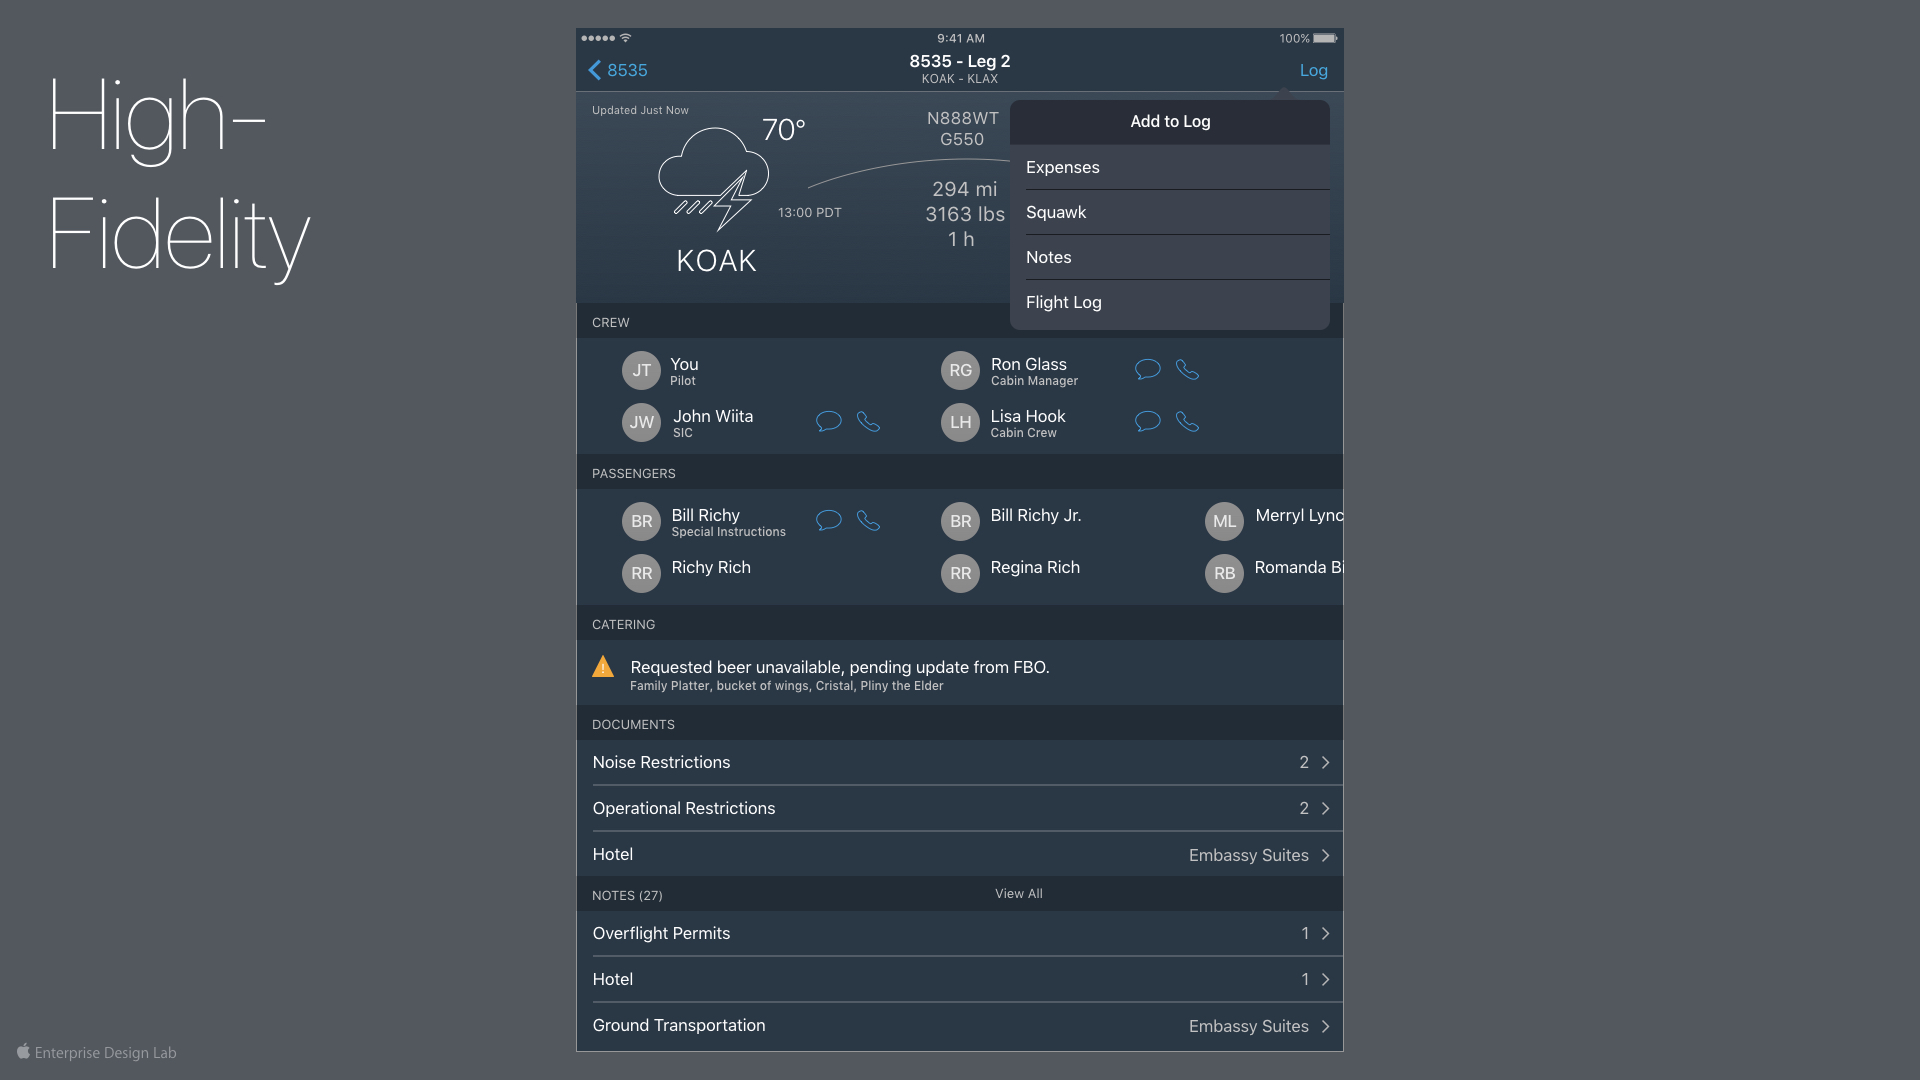1920x1080 pixels.
Task: Click the message icon next to Ron Glass
Action: pyautogui.click(x=1147, y=369)
